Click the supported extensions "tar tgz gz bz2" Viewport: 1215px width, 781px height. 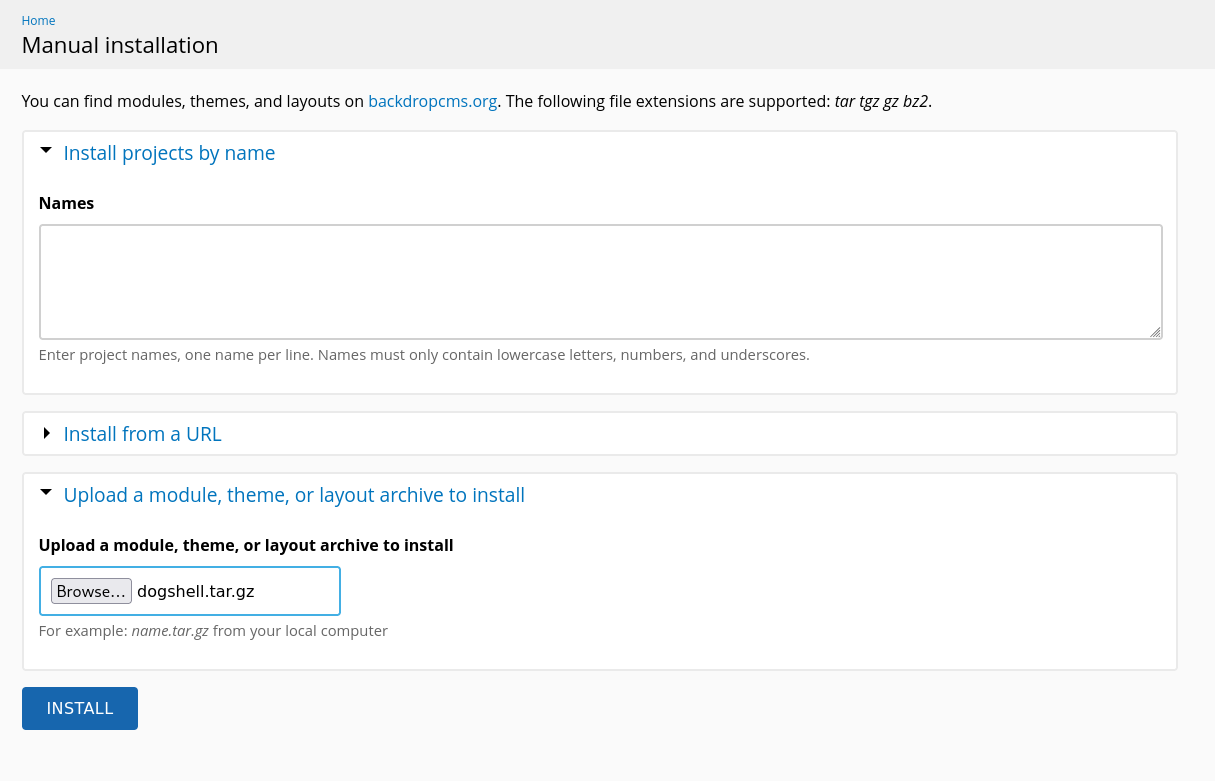pyautogui.click(x=881, y=101)
